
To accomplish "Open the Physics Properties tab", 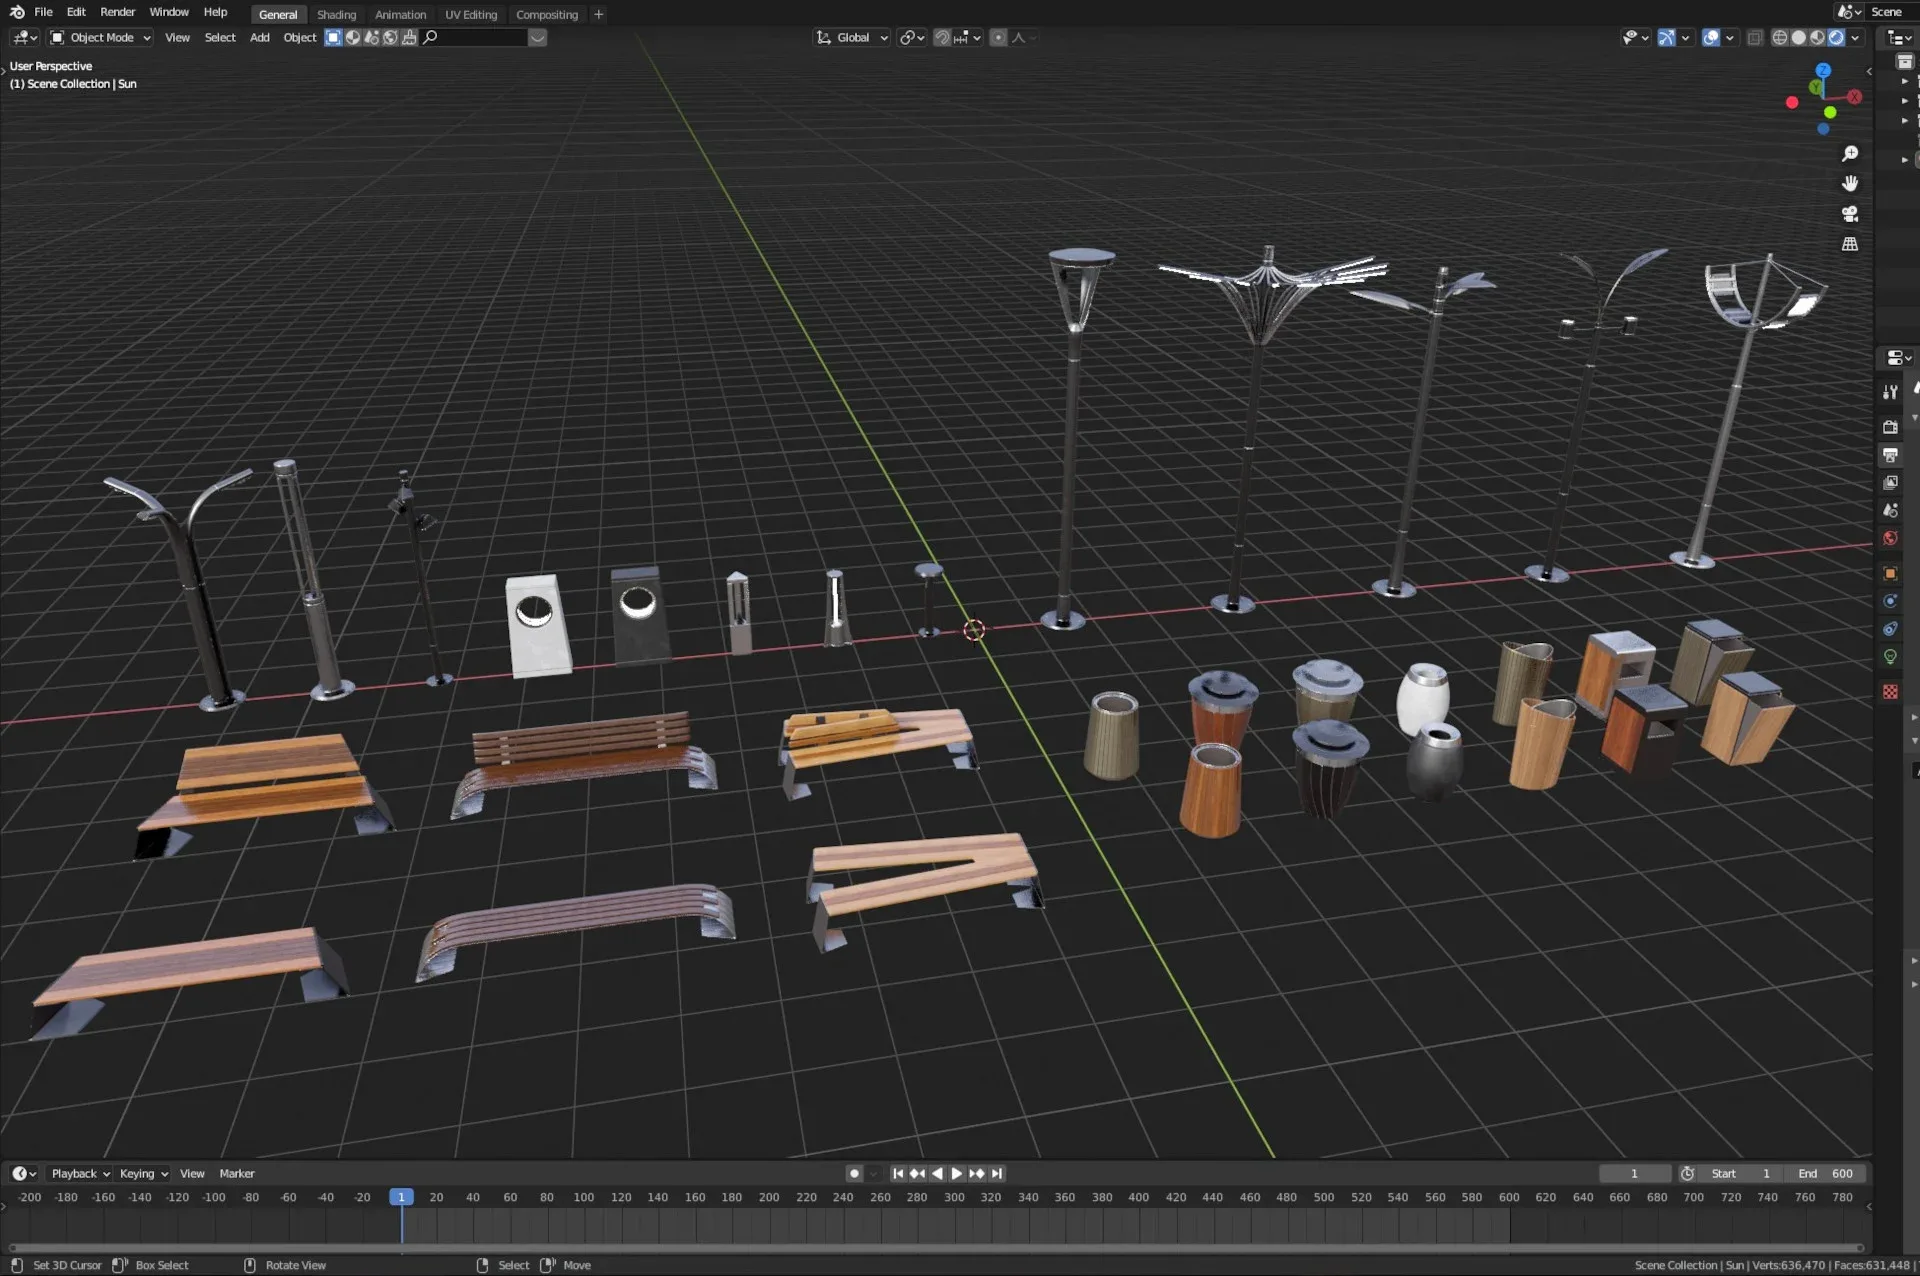I will [1891, 629].
